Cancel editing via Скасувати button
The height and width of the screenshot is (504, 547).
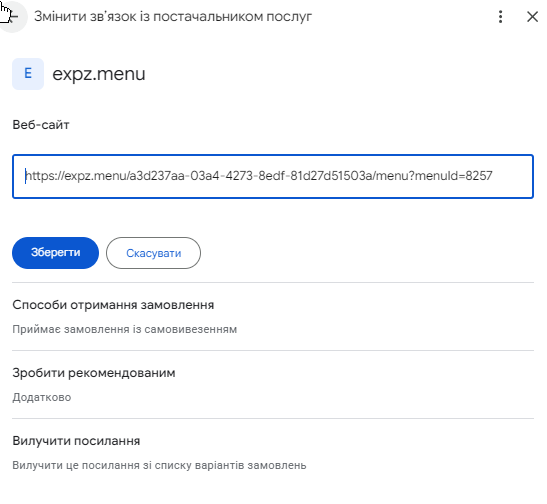[153, 253]
